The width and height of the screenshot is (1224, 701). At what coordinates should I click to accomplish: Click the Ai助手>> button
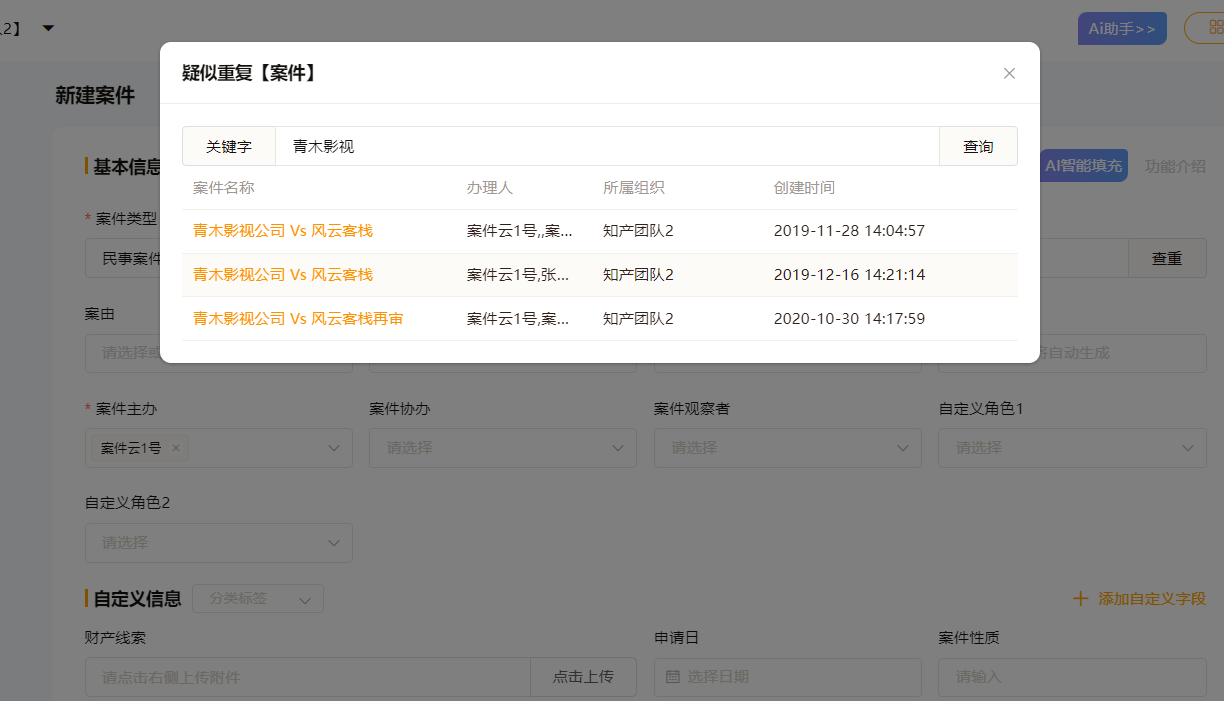point(1121,29)
